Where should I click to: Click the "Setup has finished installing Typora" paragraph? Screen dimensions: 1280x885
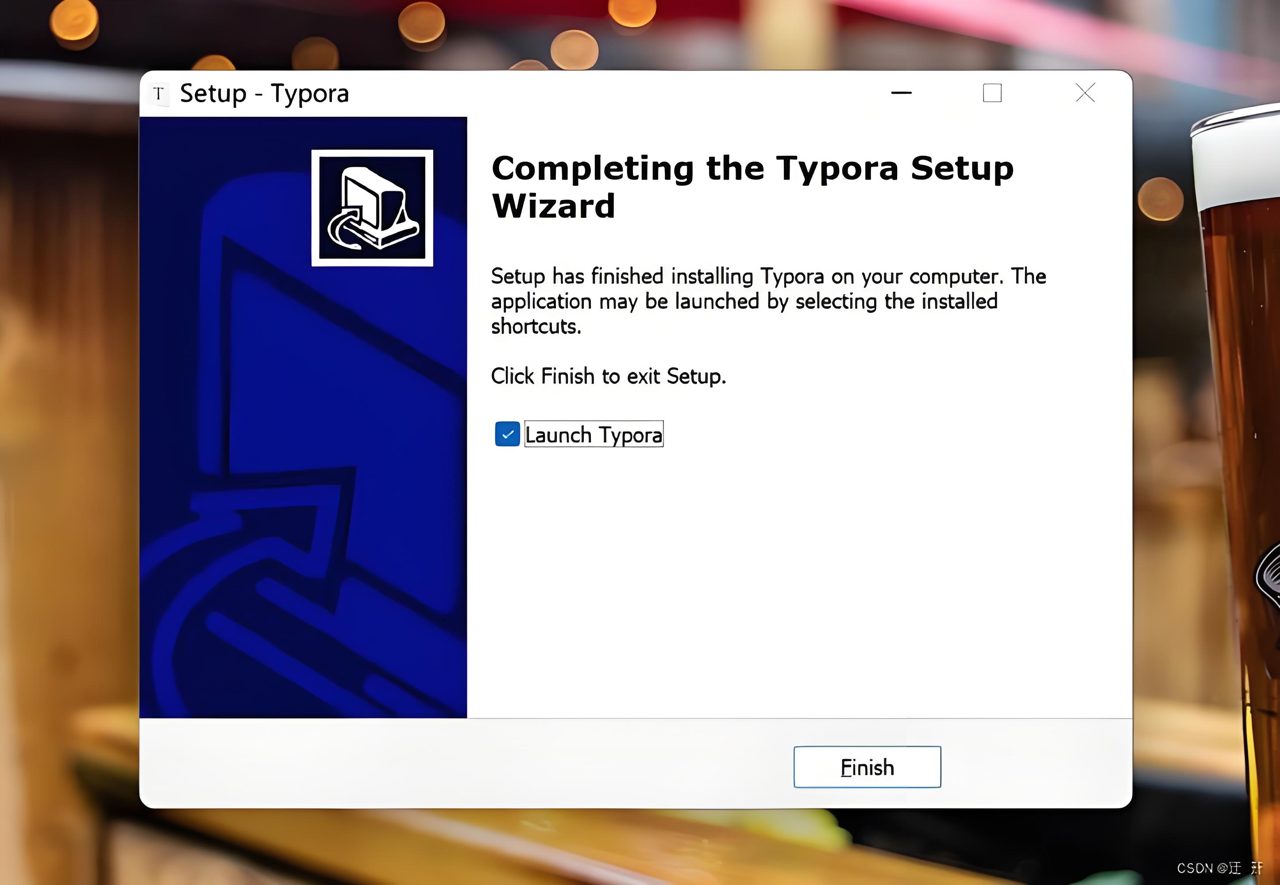[x=768, y=301]
